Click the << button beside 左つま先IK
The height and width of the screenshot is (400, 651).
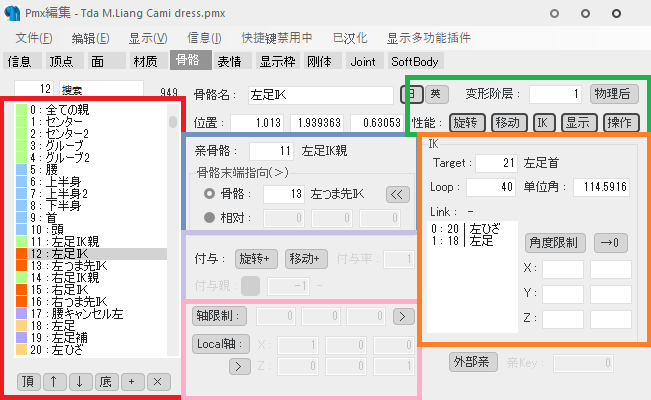coord(397,194)
